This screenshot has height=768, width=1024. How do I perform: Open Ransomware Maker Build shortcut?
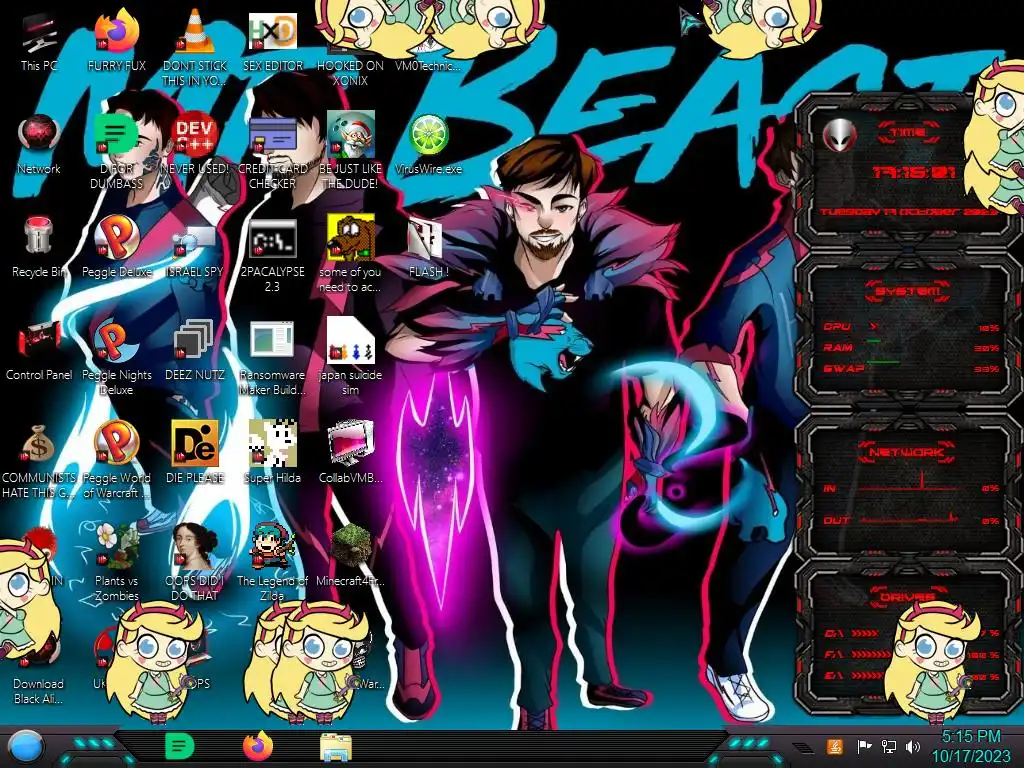272,358
